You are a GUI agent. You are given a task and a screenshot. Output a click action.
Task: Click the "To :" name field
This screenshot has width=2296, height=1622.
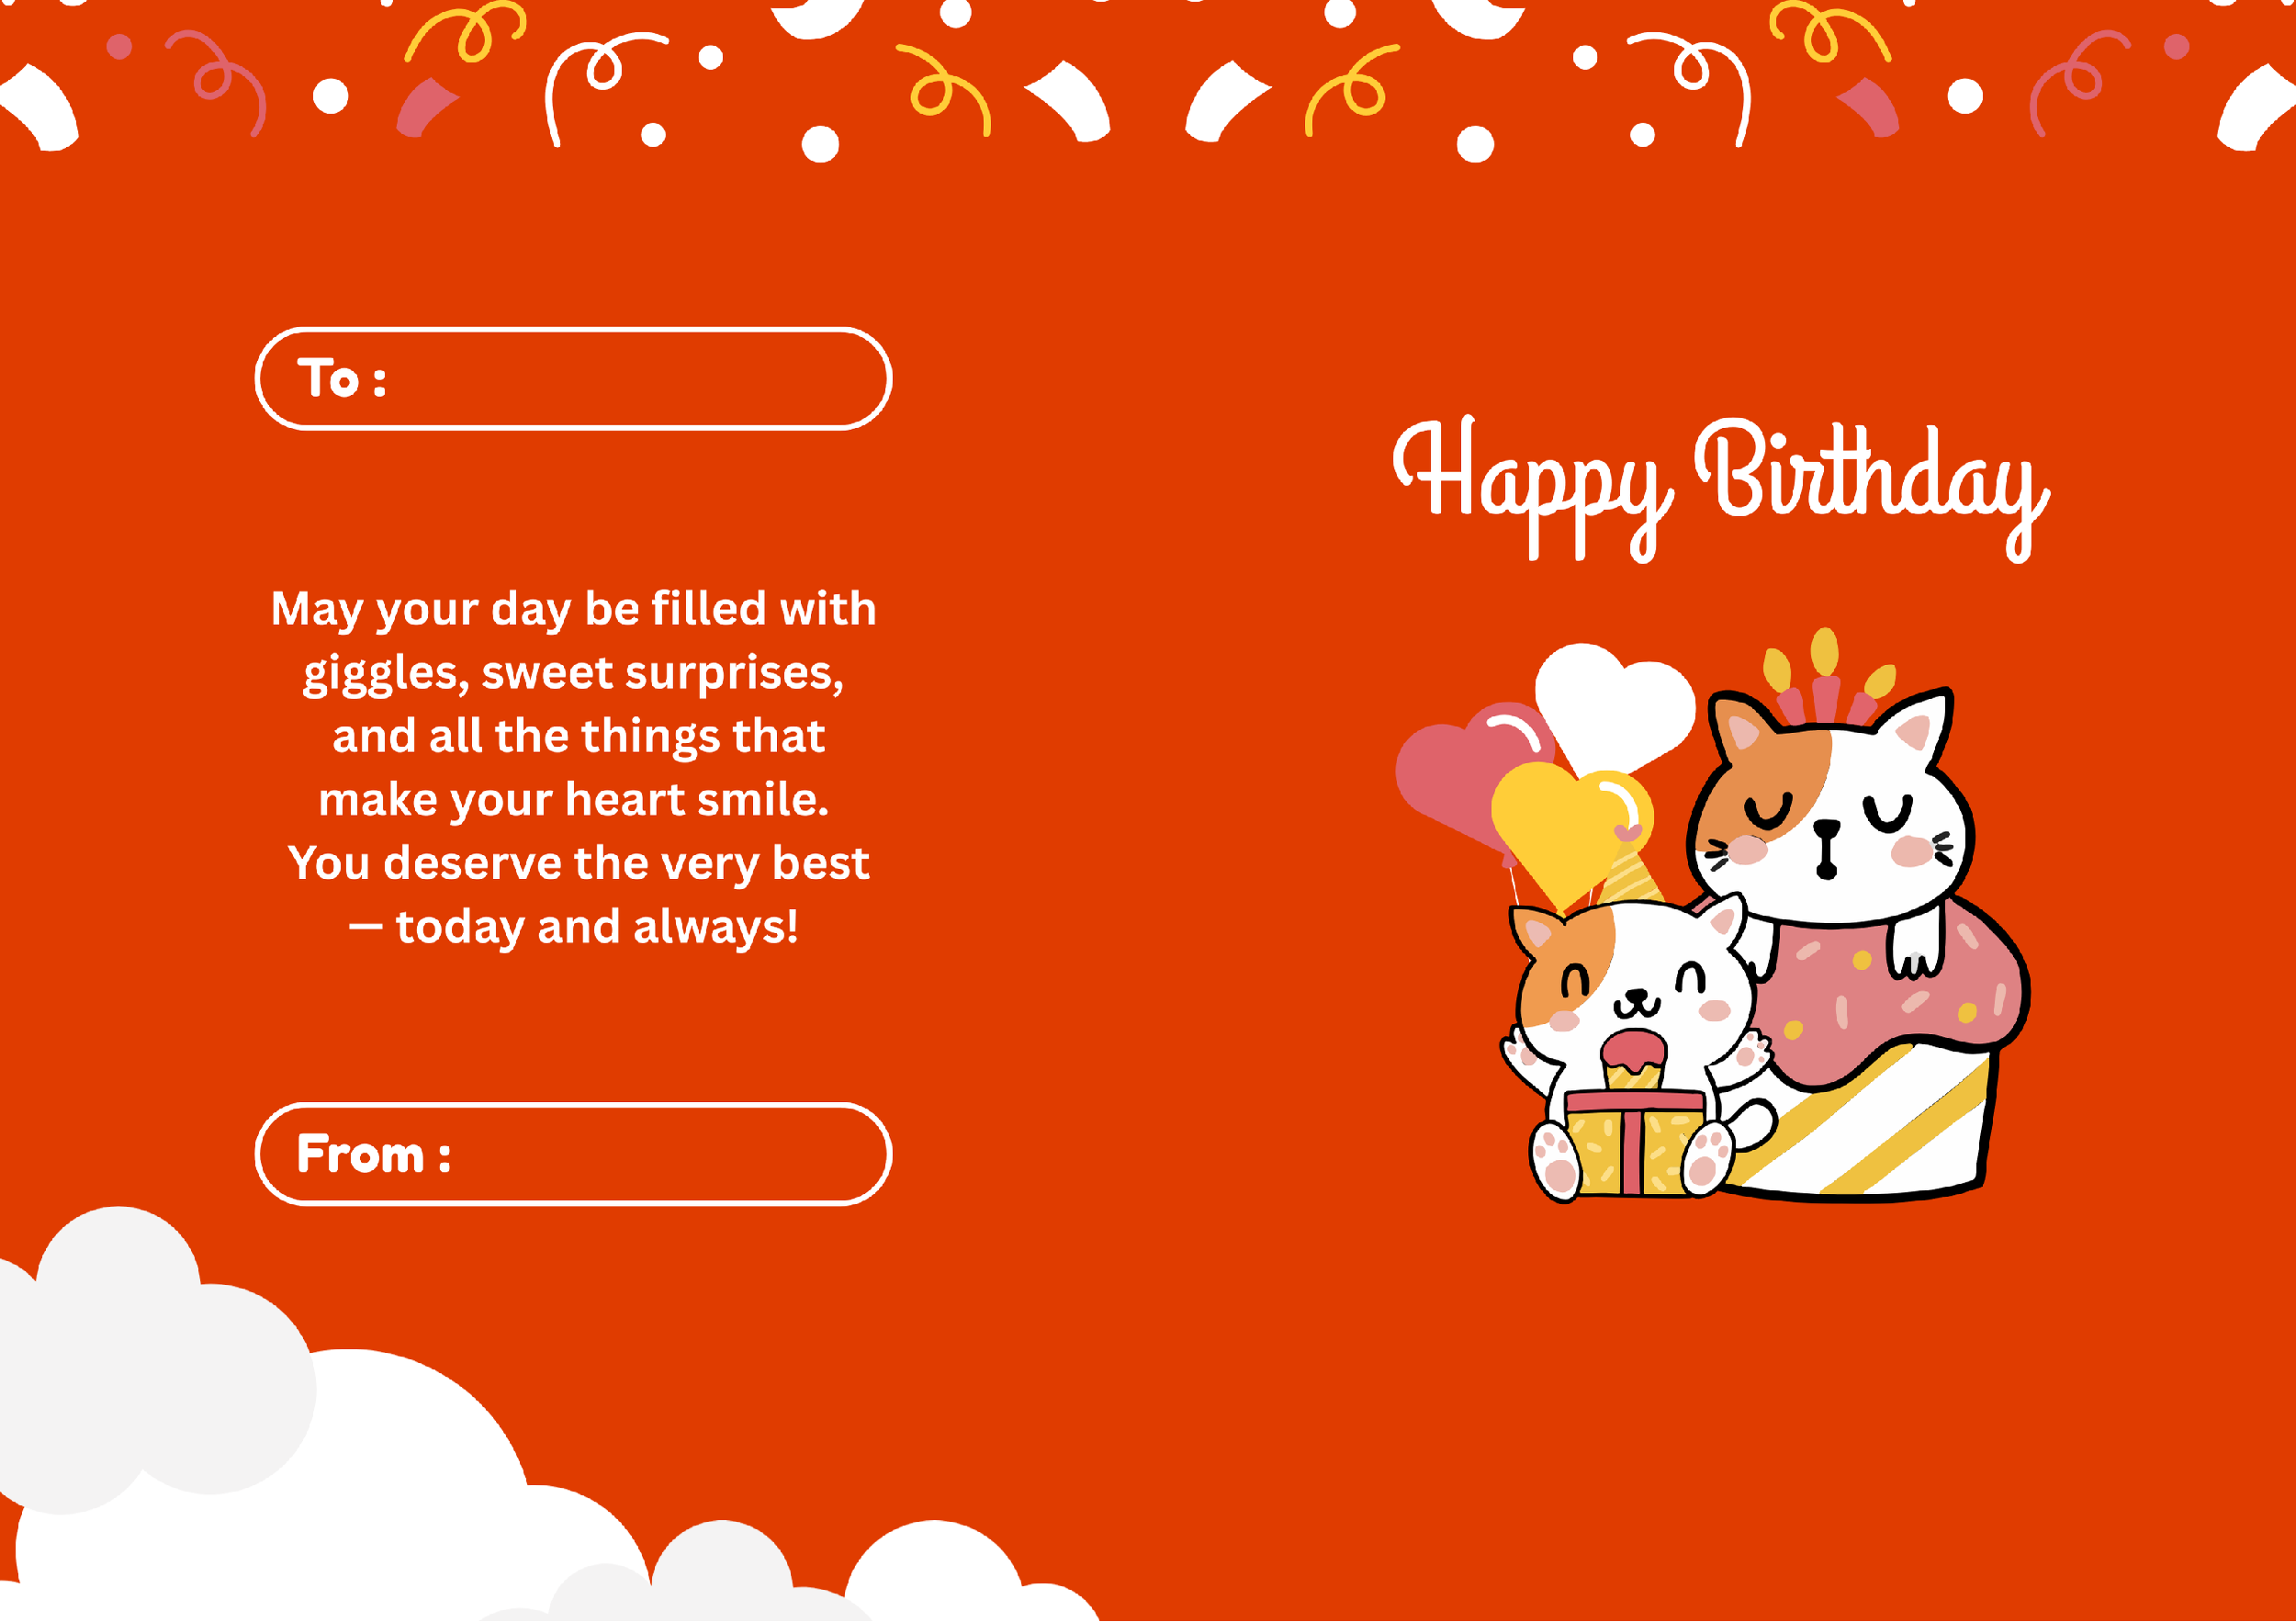tap(573, 378)
